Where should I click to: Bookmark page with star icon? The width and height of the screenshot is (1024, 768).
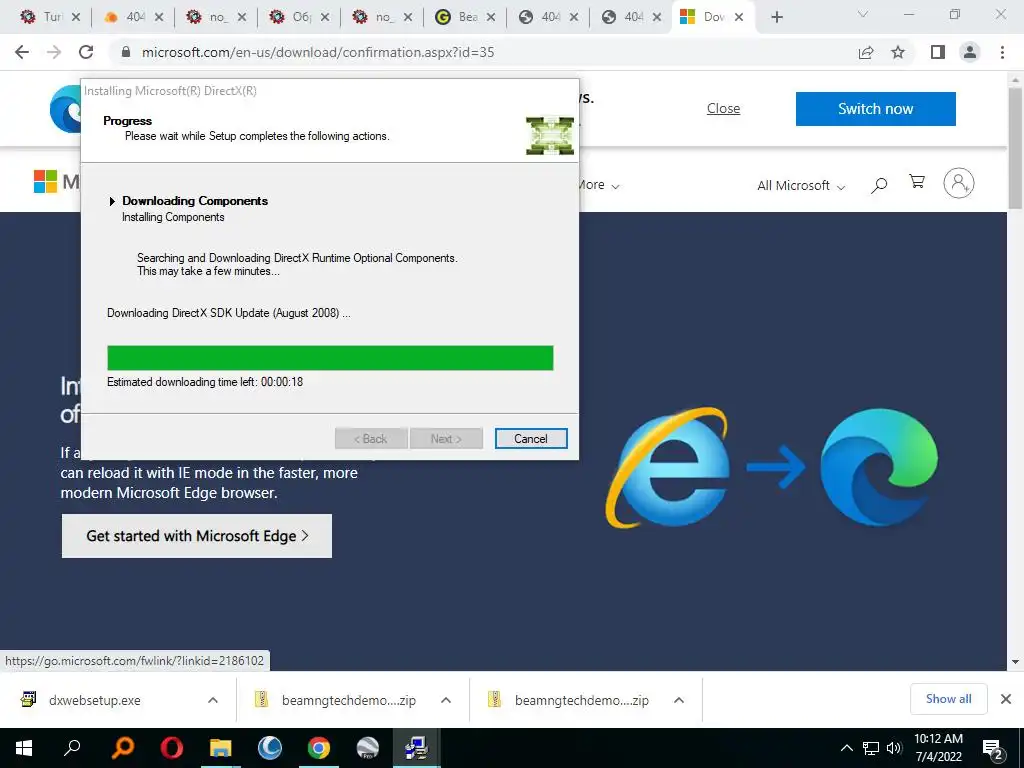coord(898,52)
